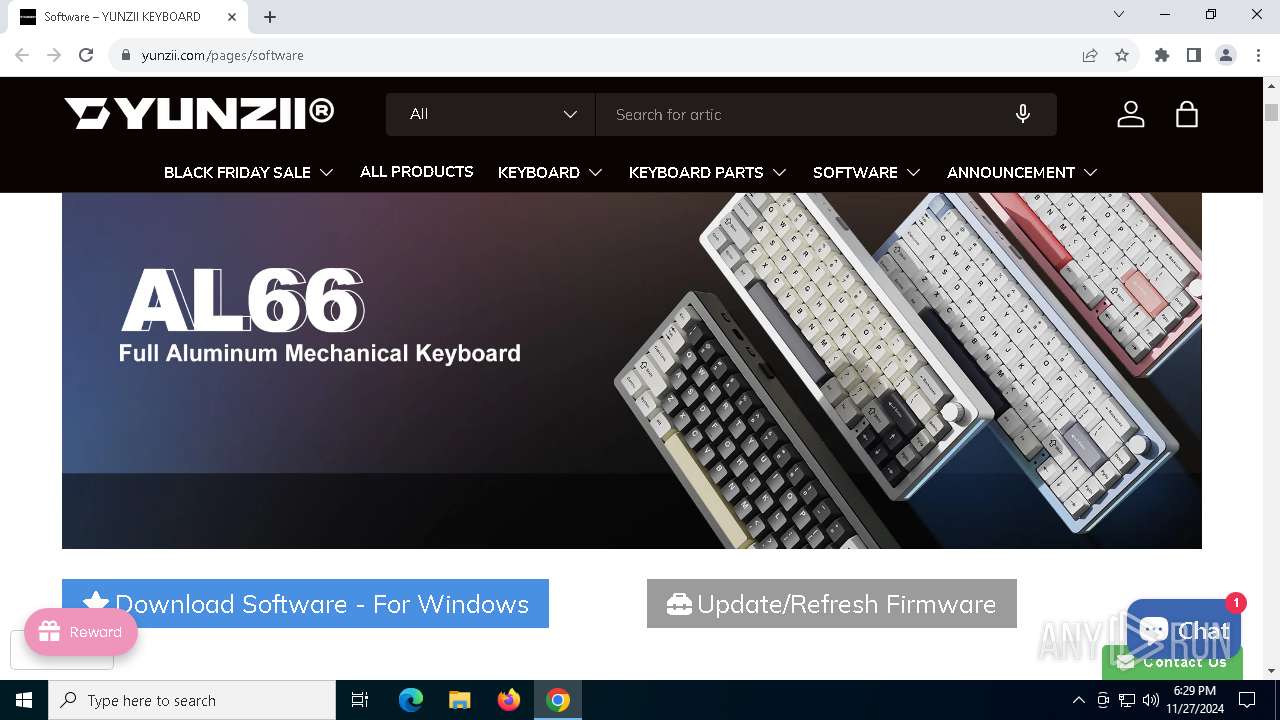Open the Chrome extensions puzzle icon
Viewport: 1280px width, 720px height.
(x=1162, y=55)
